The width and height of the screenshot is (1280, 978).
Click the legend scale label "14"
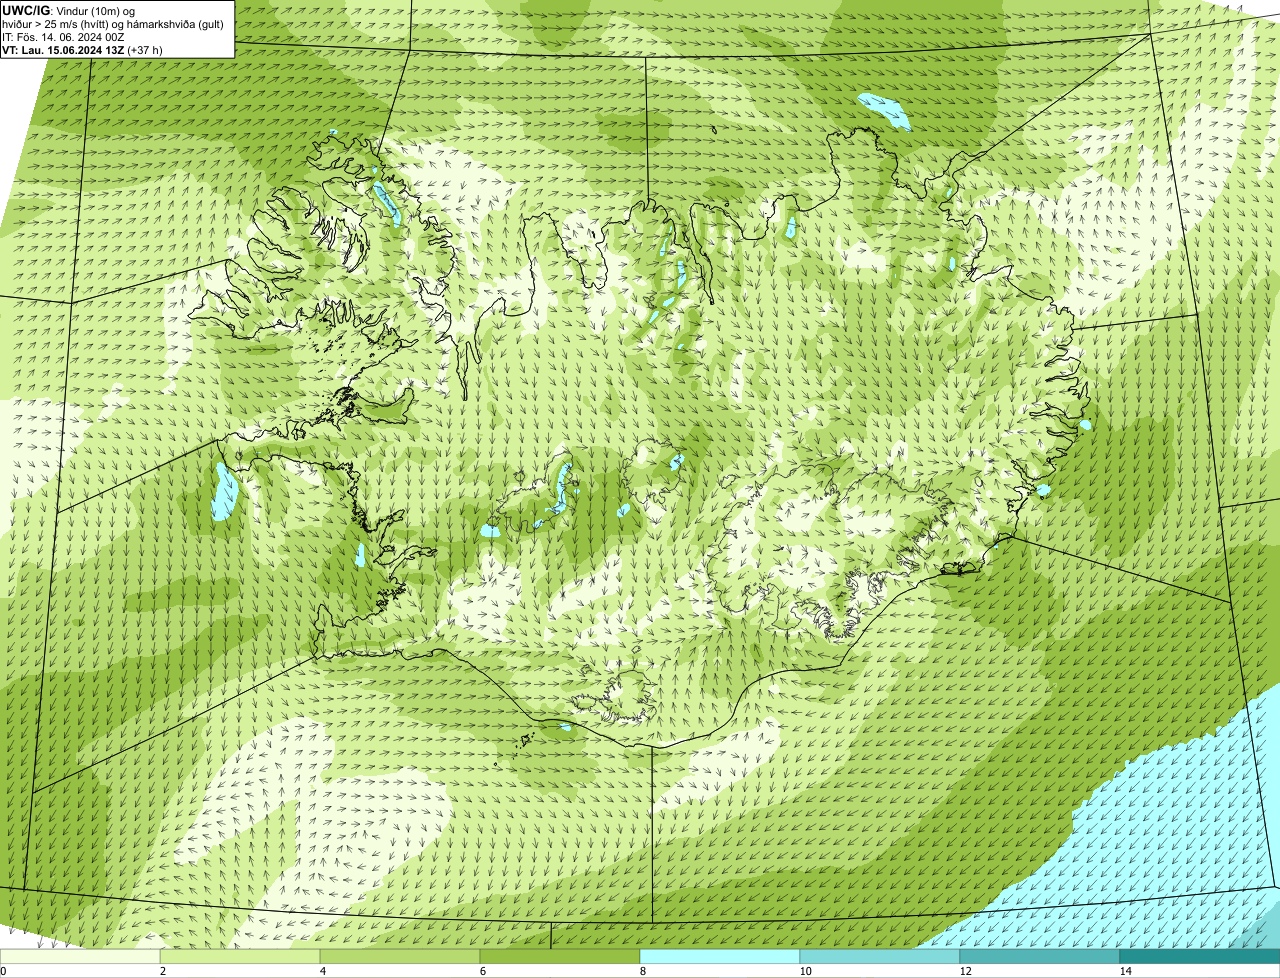pos(1125,971)
